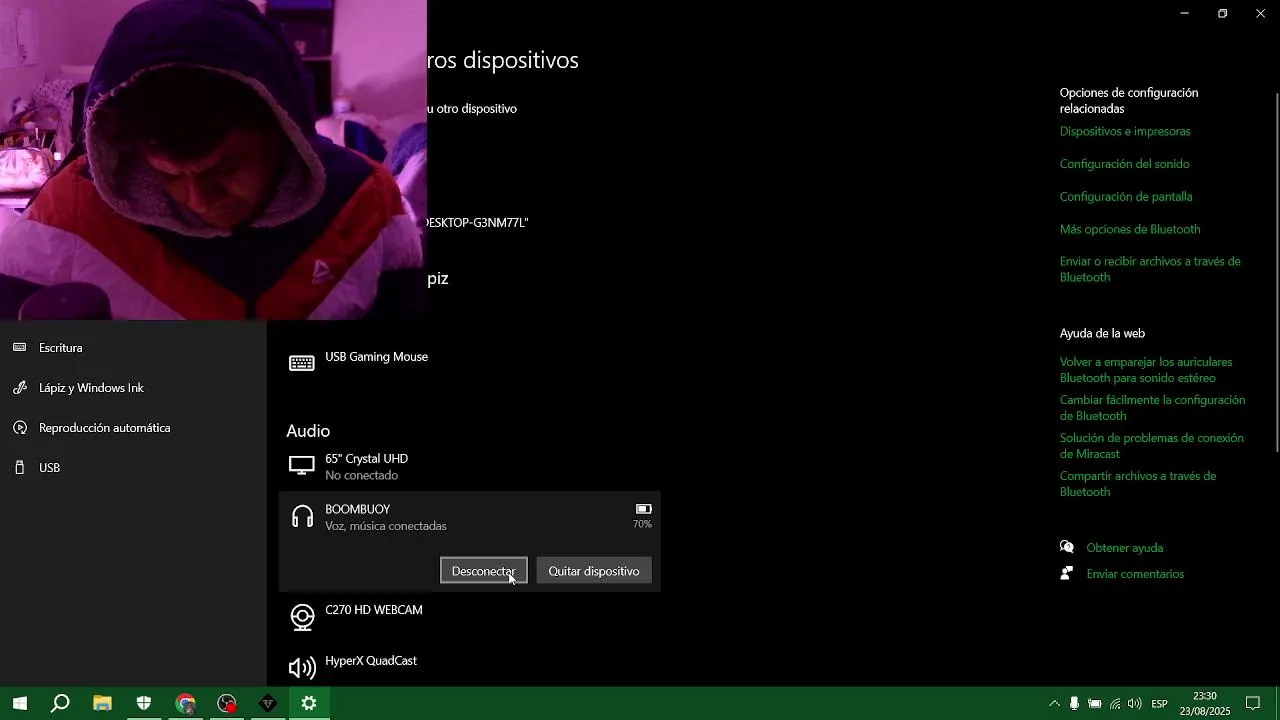This screenshot has width=1280, height=720.
Task: Open the notification center icon
Action: pyautogui.click(x=1253, y=704)
